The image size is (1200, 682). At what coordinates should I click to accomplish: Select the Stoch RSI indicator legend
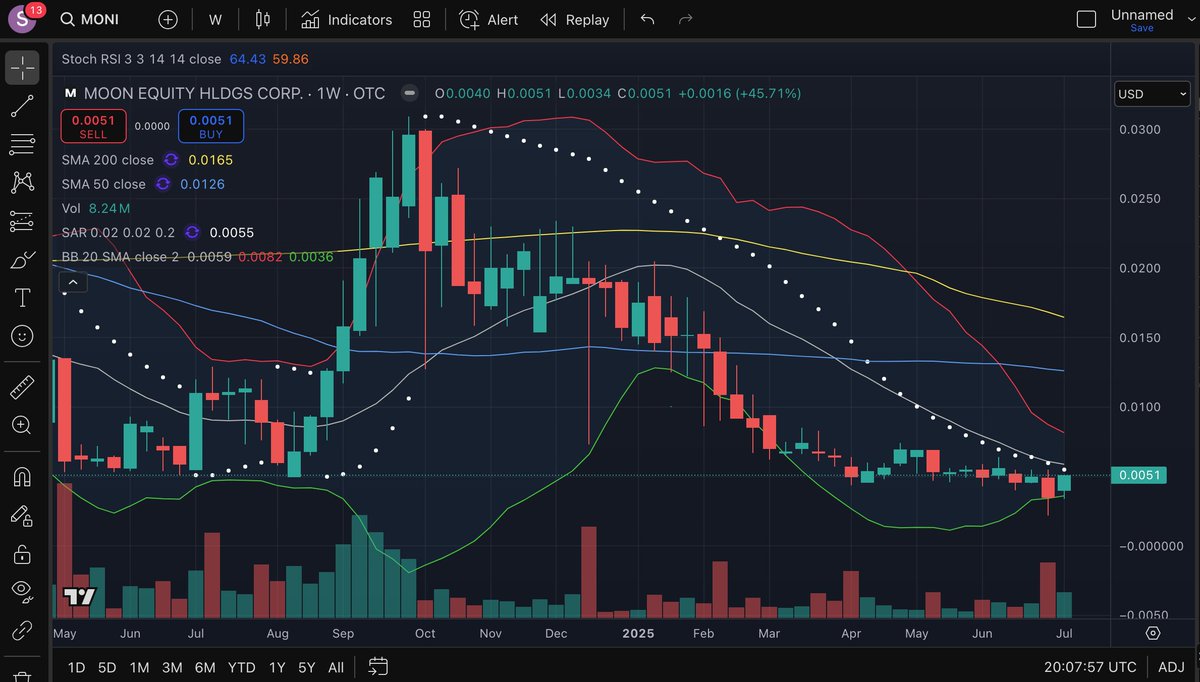(x=185, y=60)
